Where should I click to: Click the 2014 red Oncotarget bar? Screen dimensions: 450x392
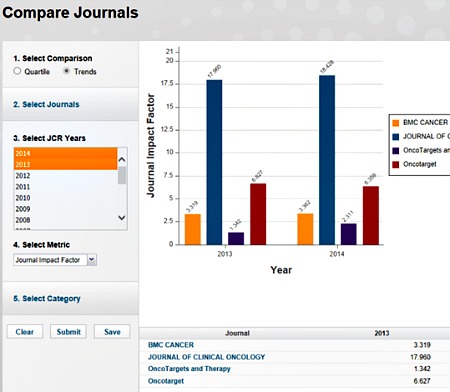click(371, 215)
